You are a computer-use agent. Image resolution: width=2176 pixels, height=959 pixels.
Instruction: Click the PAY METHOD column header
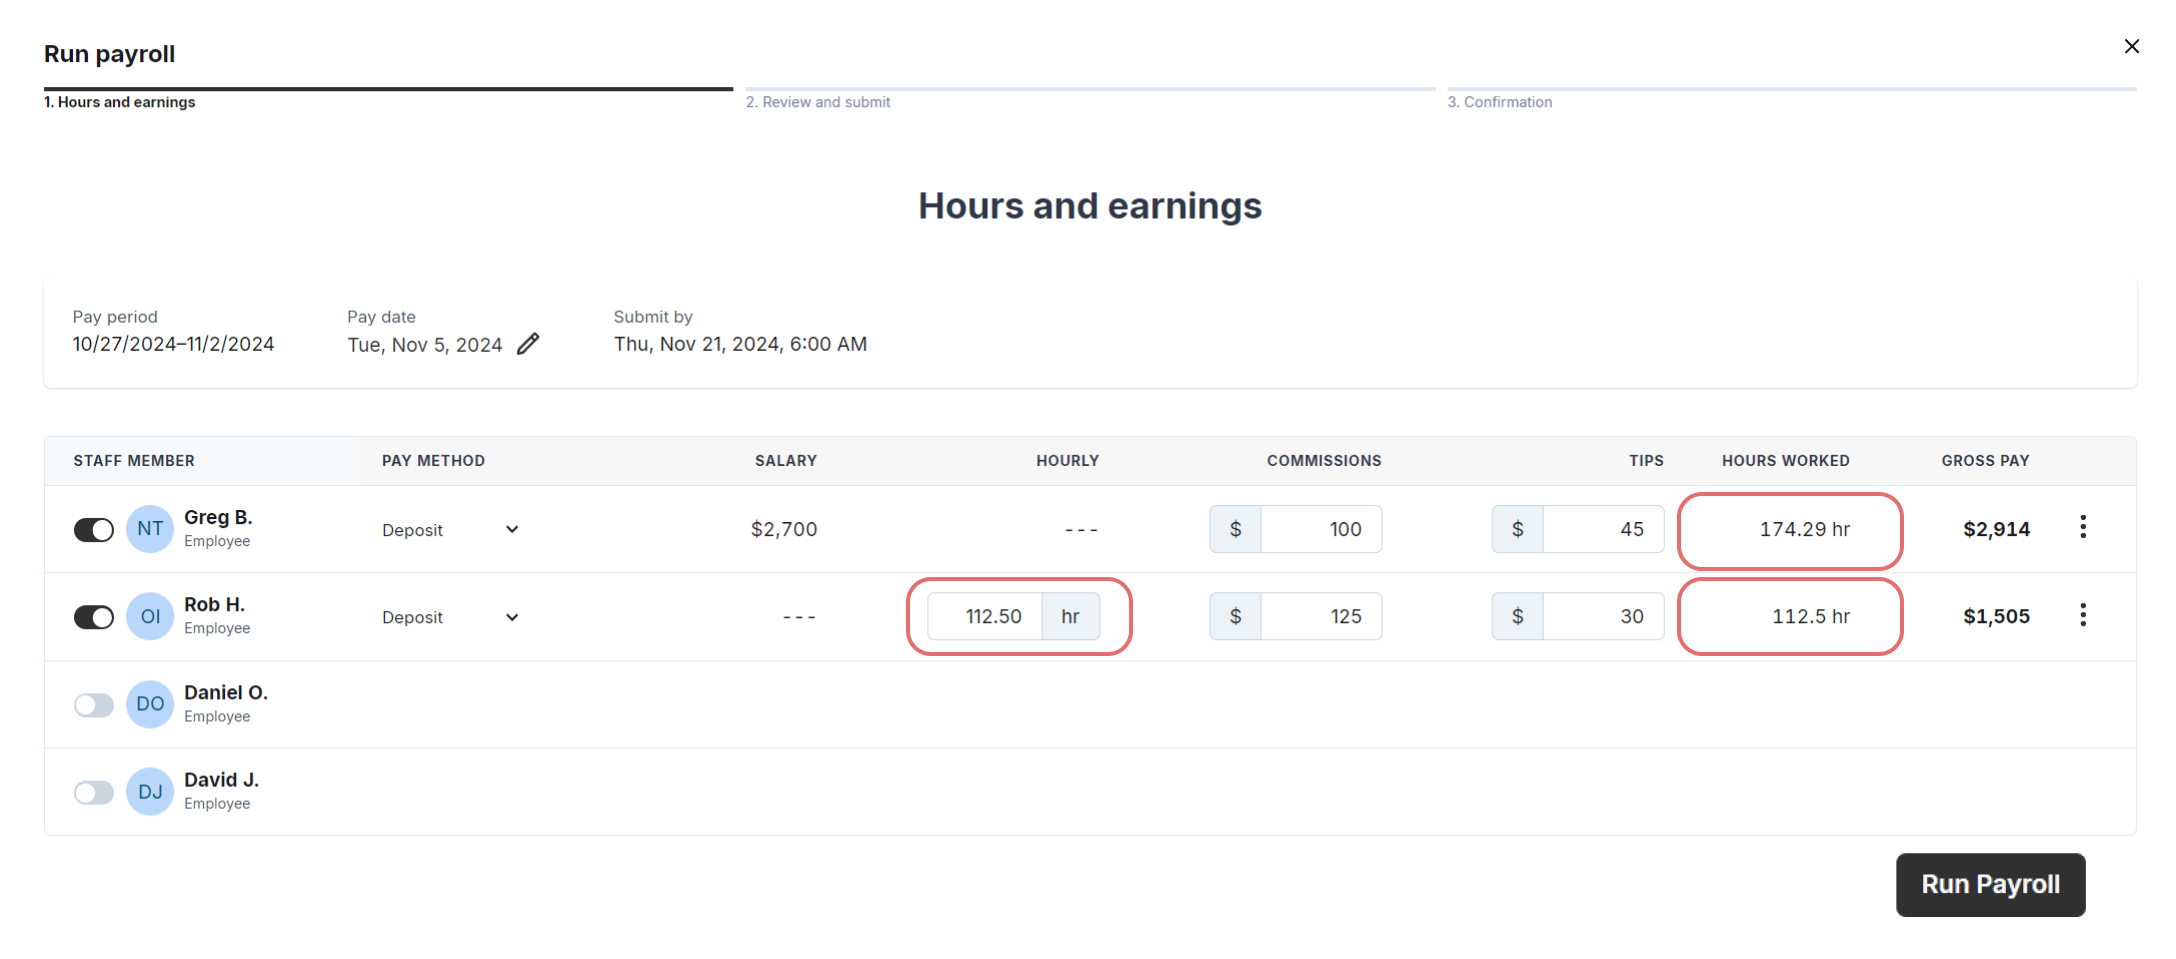click(x=433, y=461)
